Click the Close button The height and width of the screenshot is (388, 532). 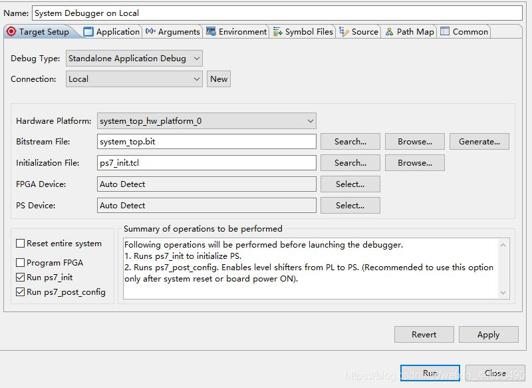tap(495, 373)
